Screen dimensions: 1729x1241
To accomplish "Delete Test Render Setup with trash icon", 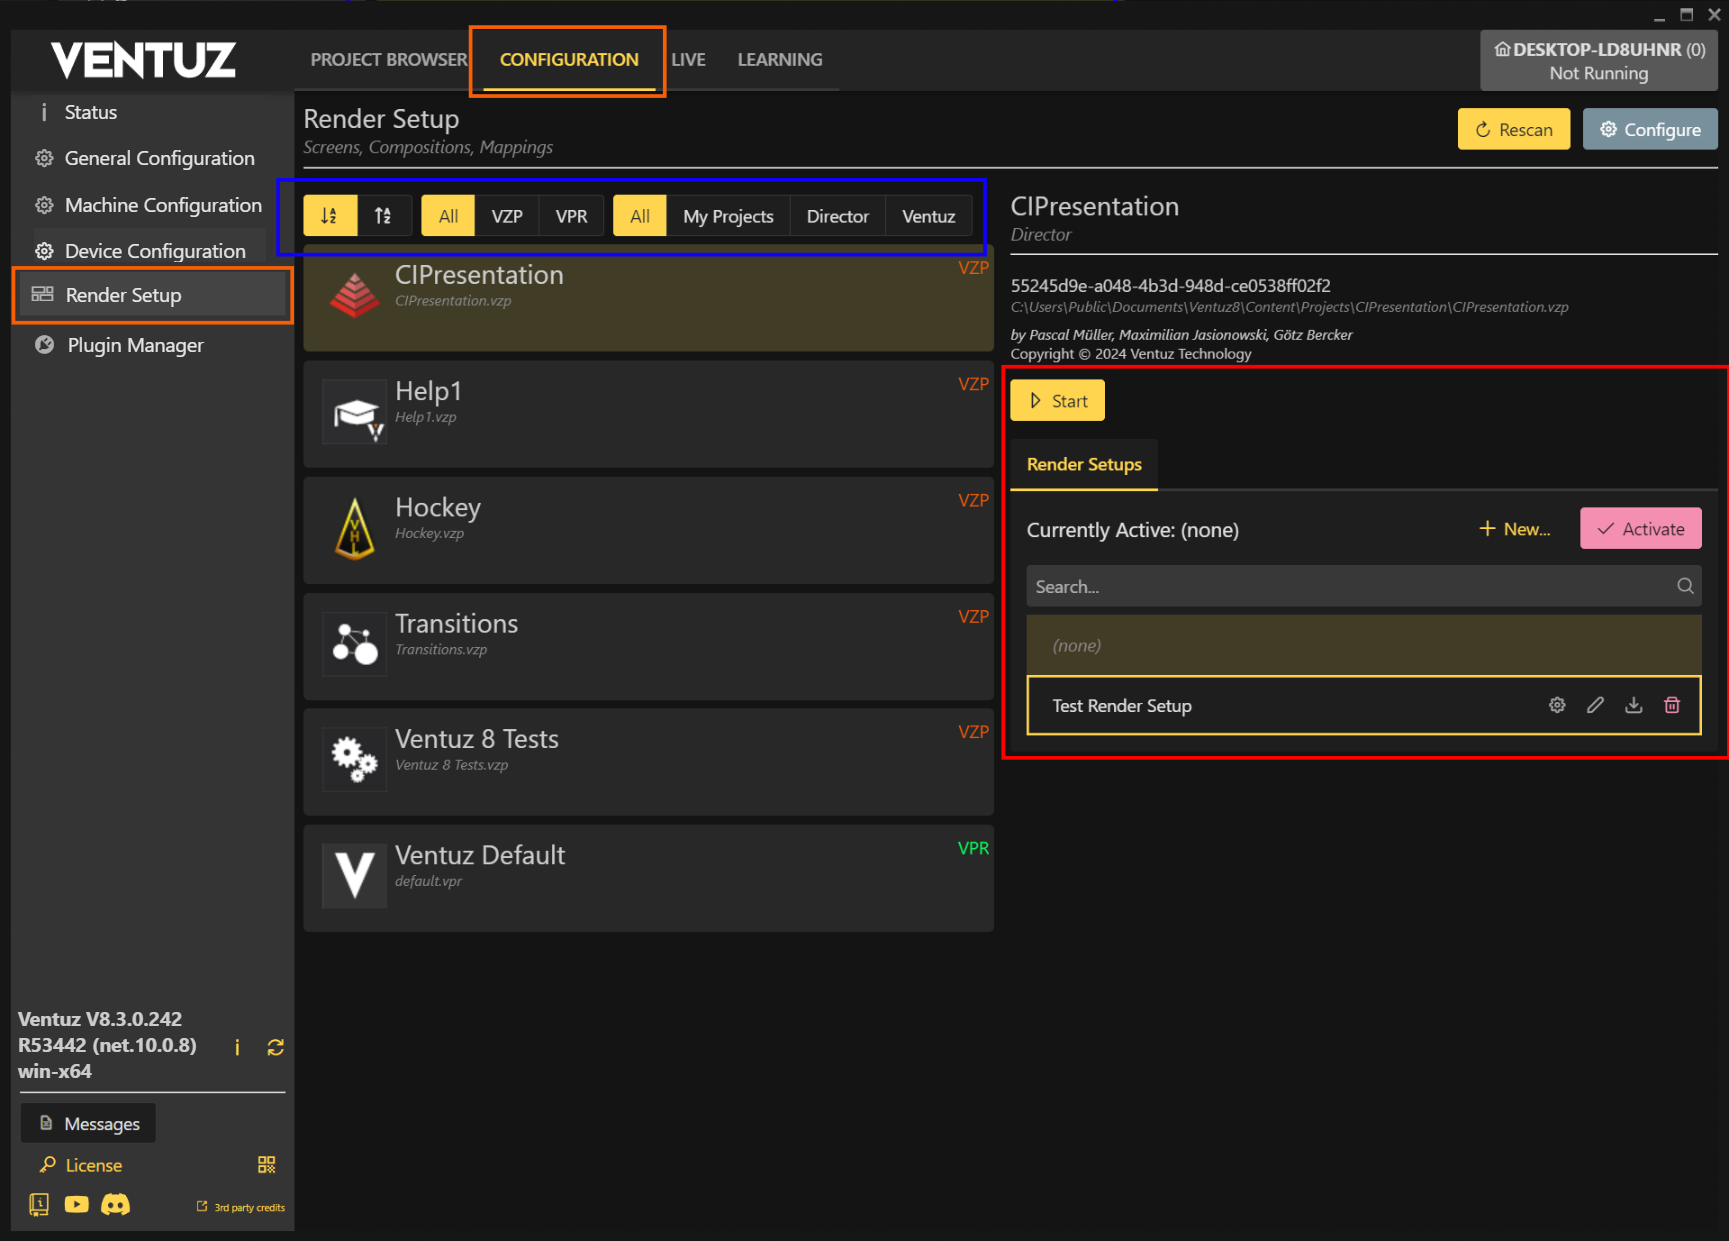I will [x=1671, y=705].
